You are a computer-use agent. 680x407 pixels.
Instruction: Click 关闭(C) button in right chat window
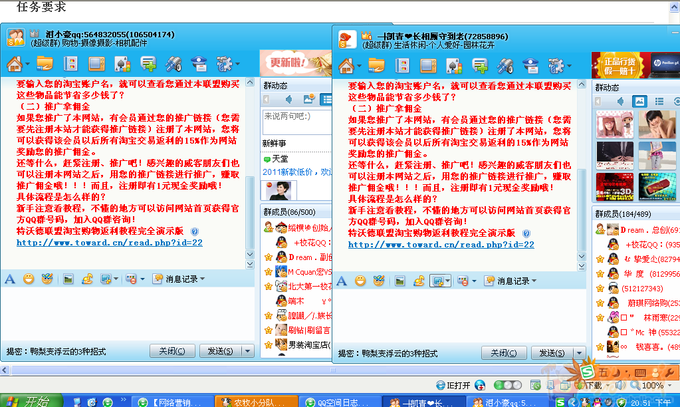(x=503, y=353)
